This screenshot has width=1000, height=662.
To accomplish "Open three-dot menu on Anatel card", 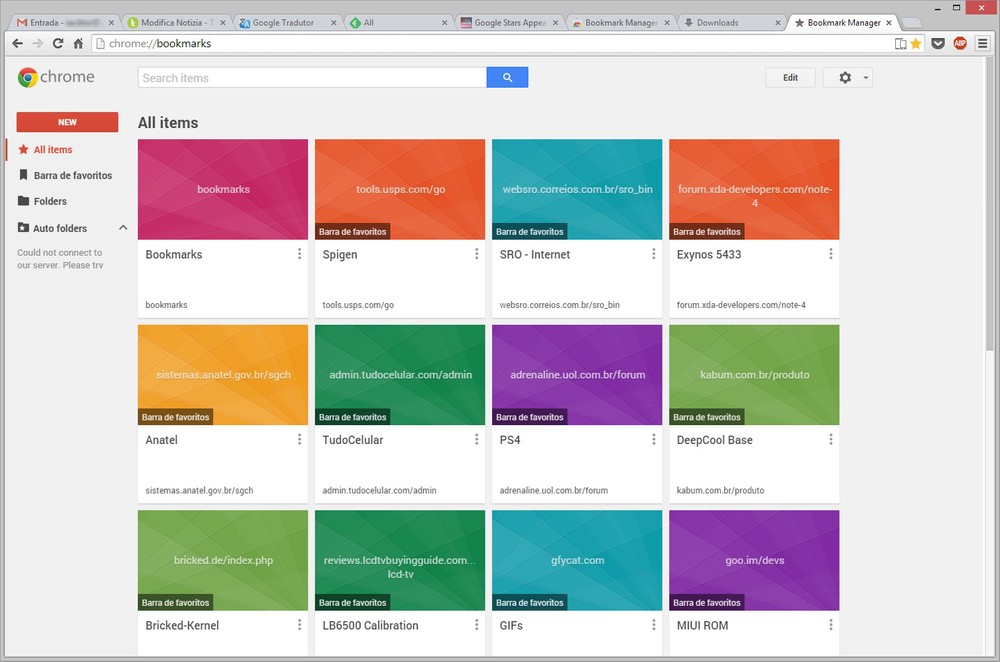I will click(299, 440).
